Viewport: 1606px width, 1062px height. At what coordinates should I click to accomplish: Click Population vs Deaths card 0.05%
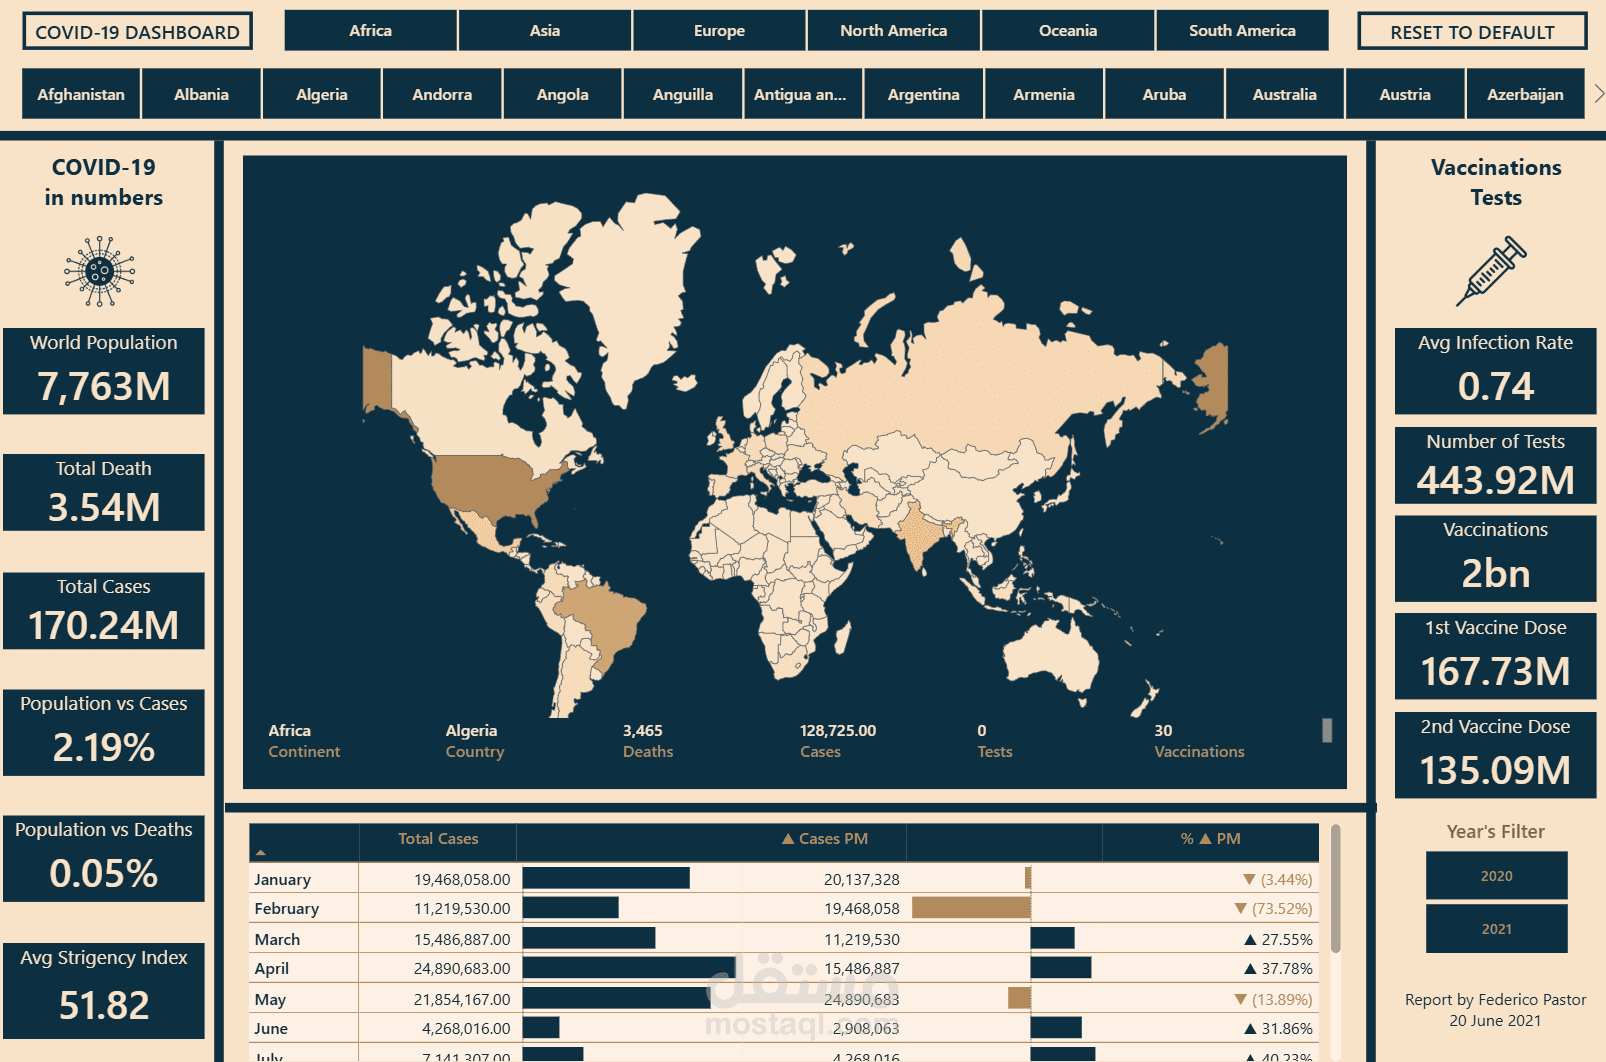pyautogui.click(x=104, y=858)
